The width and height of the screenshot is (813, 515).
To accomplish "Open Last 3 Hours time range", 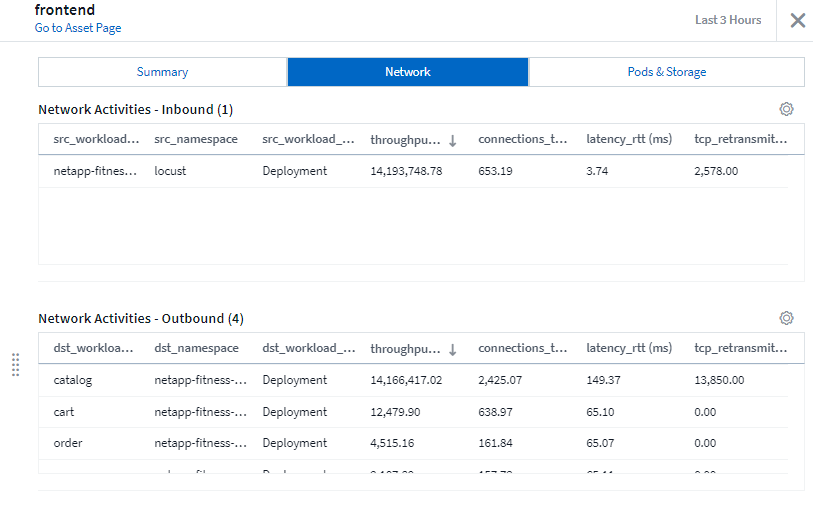I will tap(728, 20).
